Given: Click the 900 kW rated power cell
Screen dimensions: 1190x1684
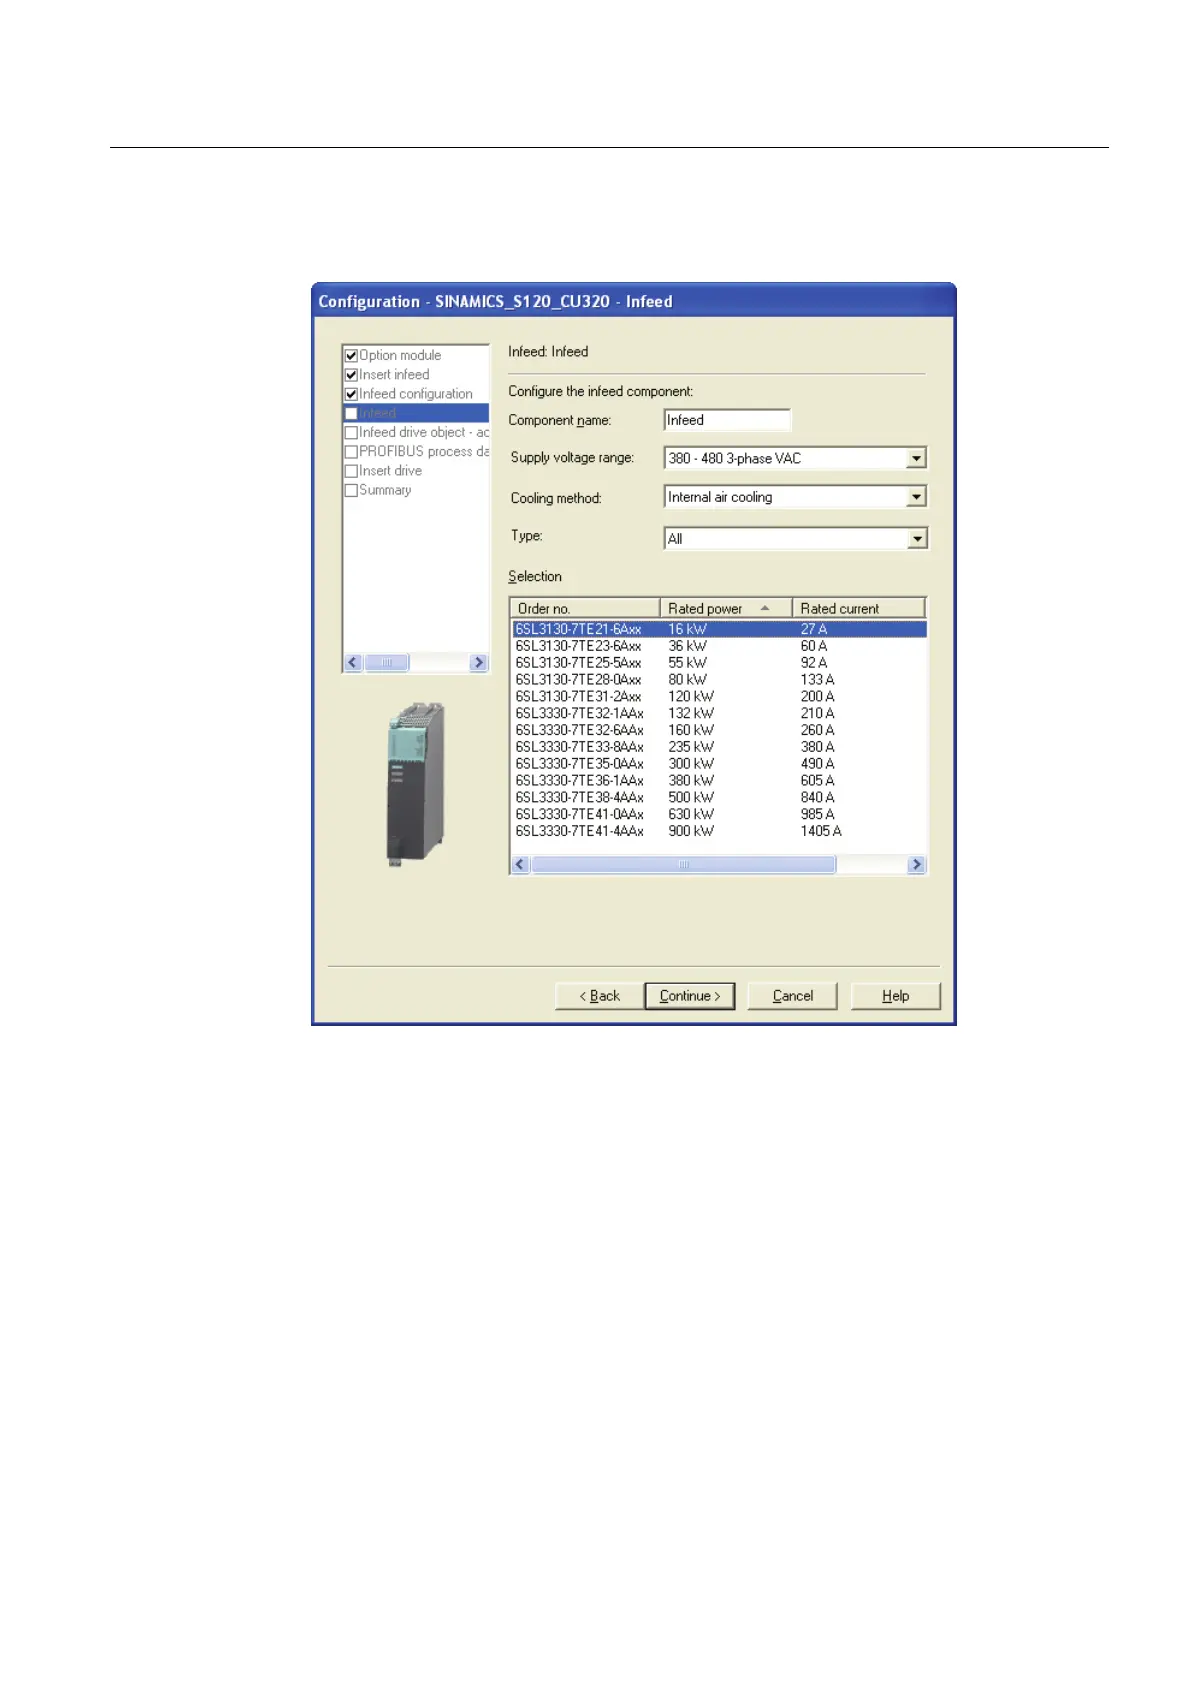Looking at the screenshot, I should pyautogui.click(x=691, y=831).
